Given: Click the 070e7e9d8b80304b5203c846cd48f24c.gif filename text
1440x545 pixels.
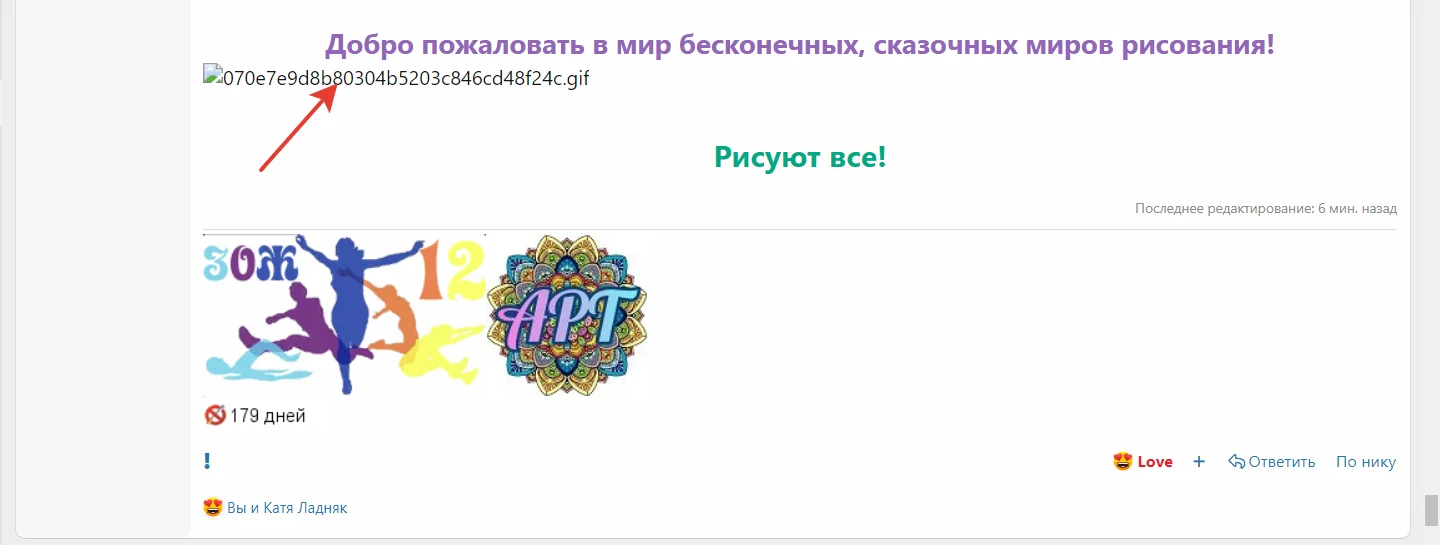Looking at the screenshot, I should tap(405, 77).
